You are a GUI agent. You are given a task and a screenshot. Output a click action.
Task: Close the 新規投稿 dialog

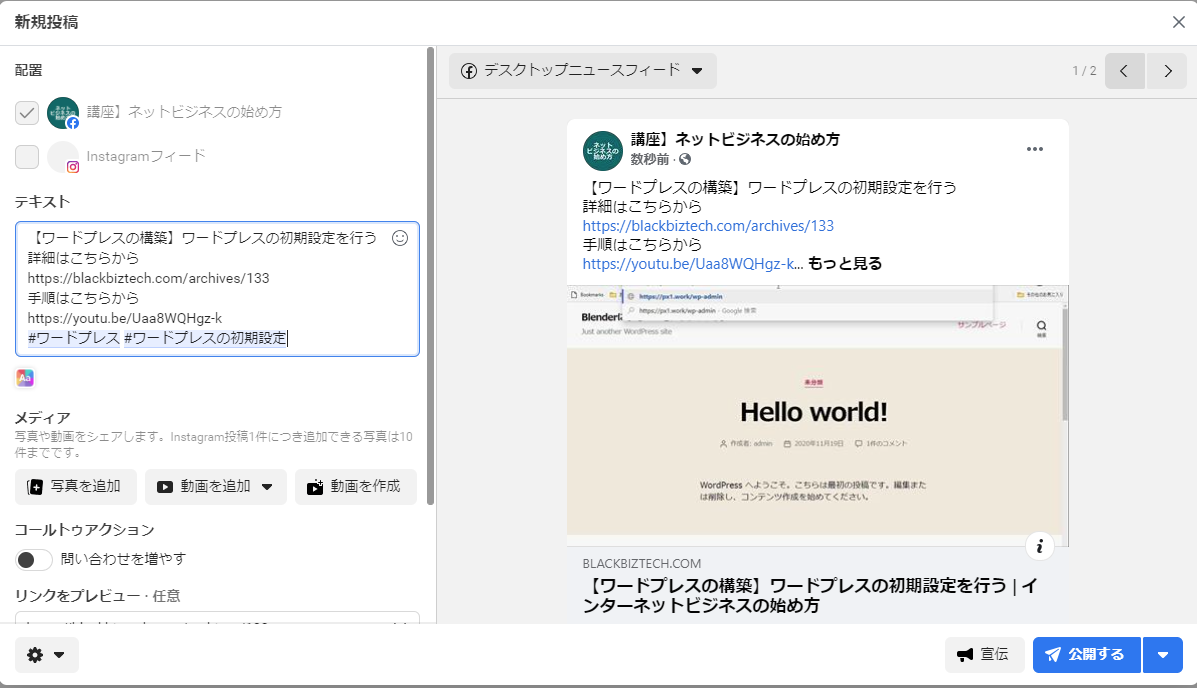tap(1179, 22)
